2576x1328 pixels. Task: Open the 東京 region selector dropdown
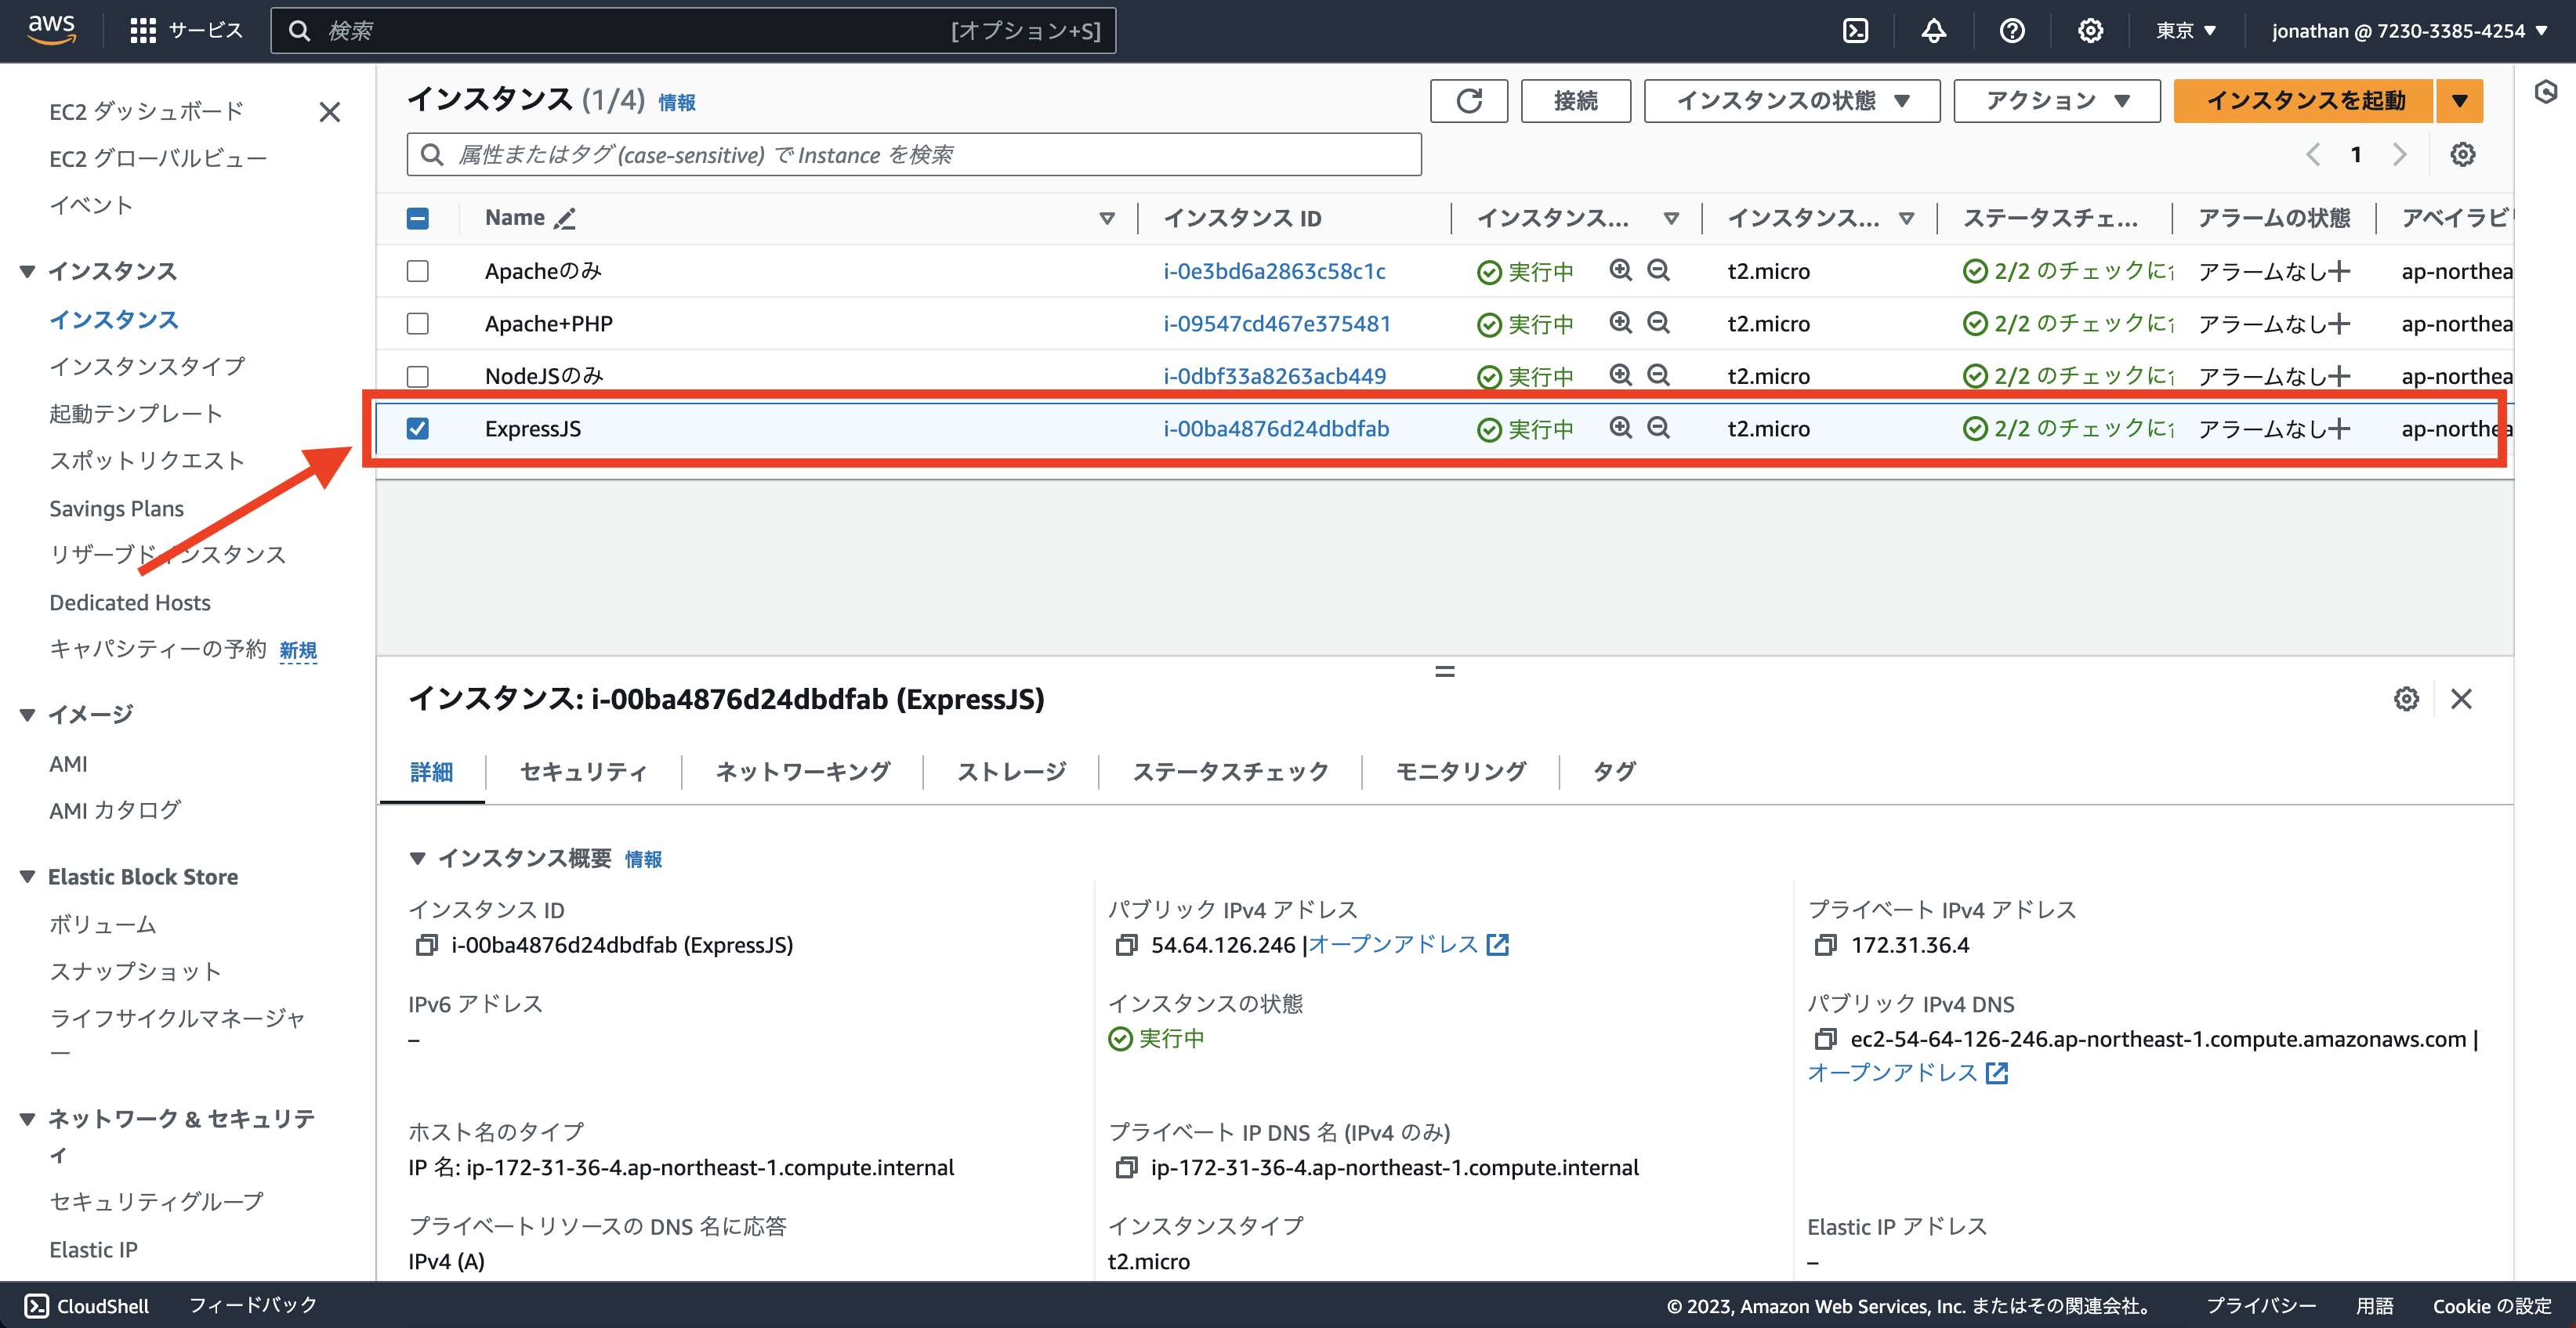(2184, 30)
